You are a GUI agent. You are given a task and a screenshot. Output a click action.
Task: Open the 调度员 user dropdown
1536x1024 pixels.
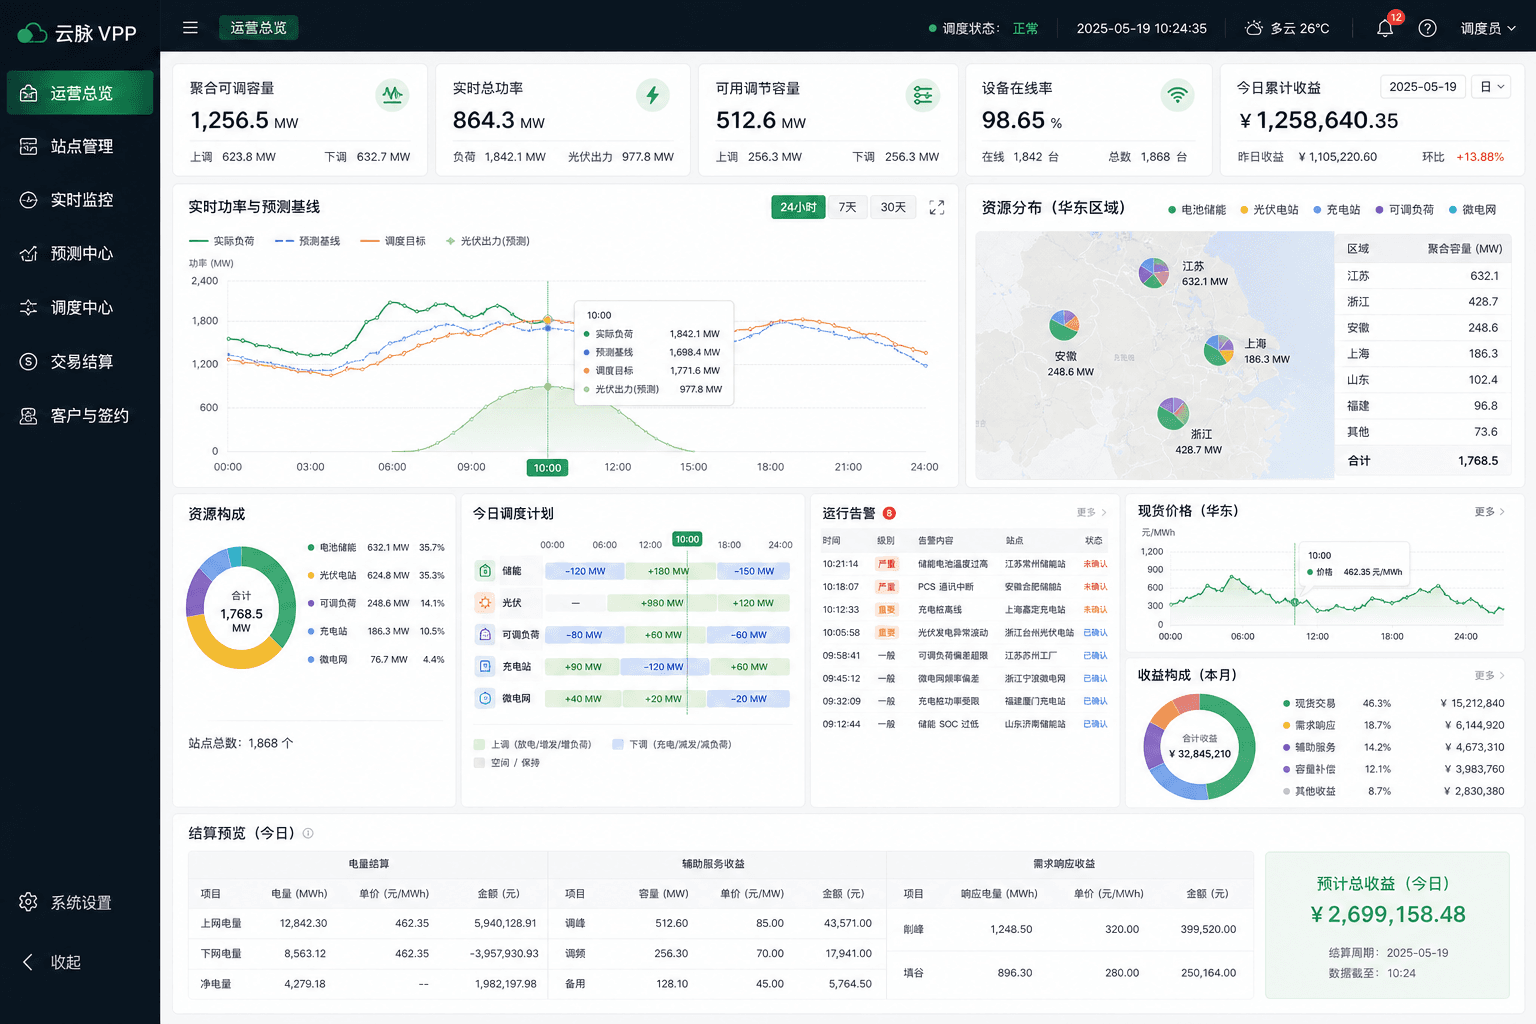pos(1488,28)
